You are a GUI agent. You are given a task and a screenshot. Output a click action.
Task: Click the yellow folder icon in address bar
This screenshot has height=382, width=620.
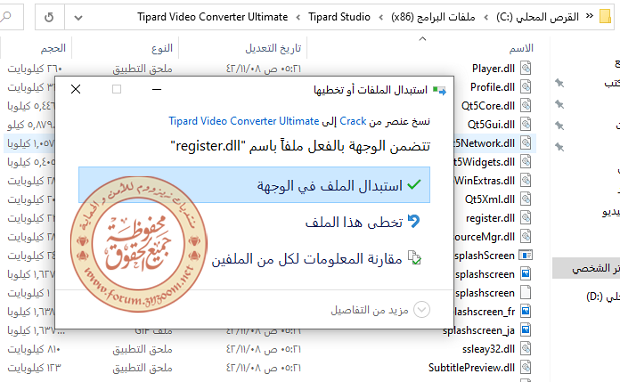pos(605,17)
